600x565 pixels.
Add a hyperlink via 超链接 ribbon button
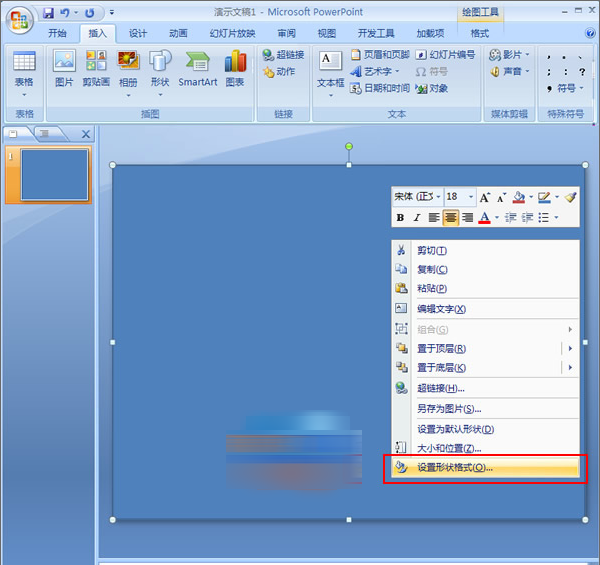tap(284, 55)
